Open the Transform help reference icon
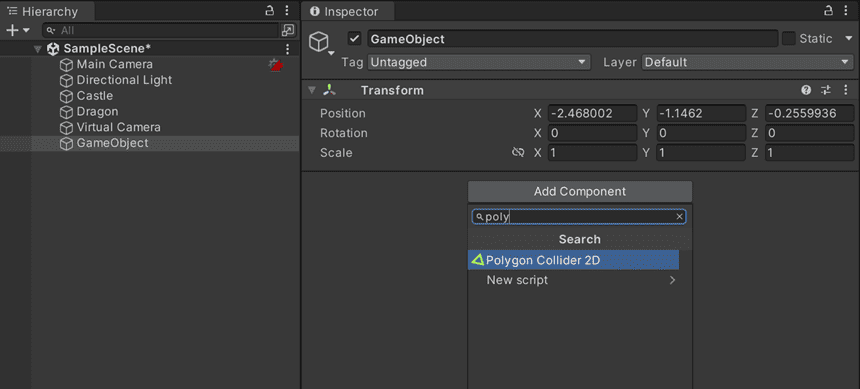860x389 pixels. [806, 90]
